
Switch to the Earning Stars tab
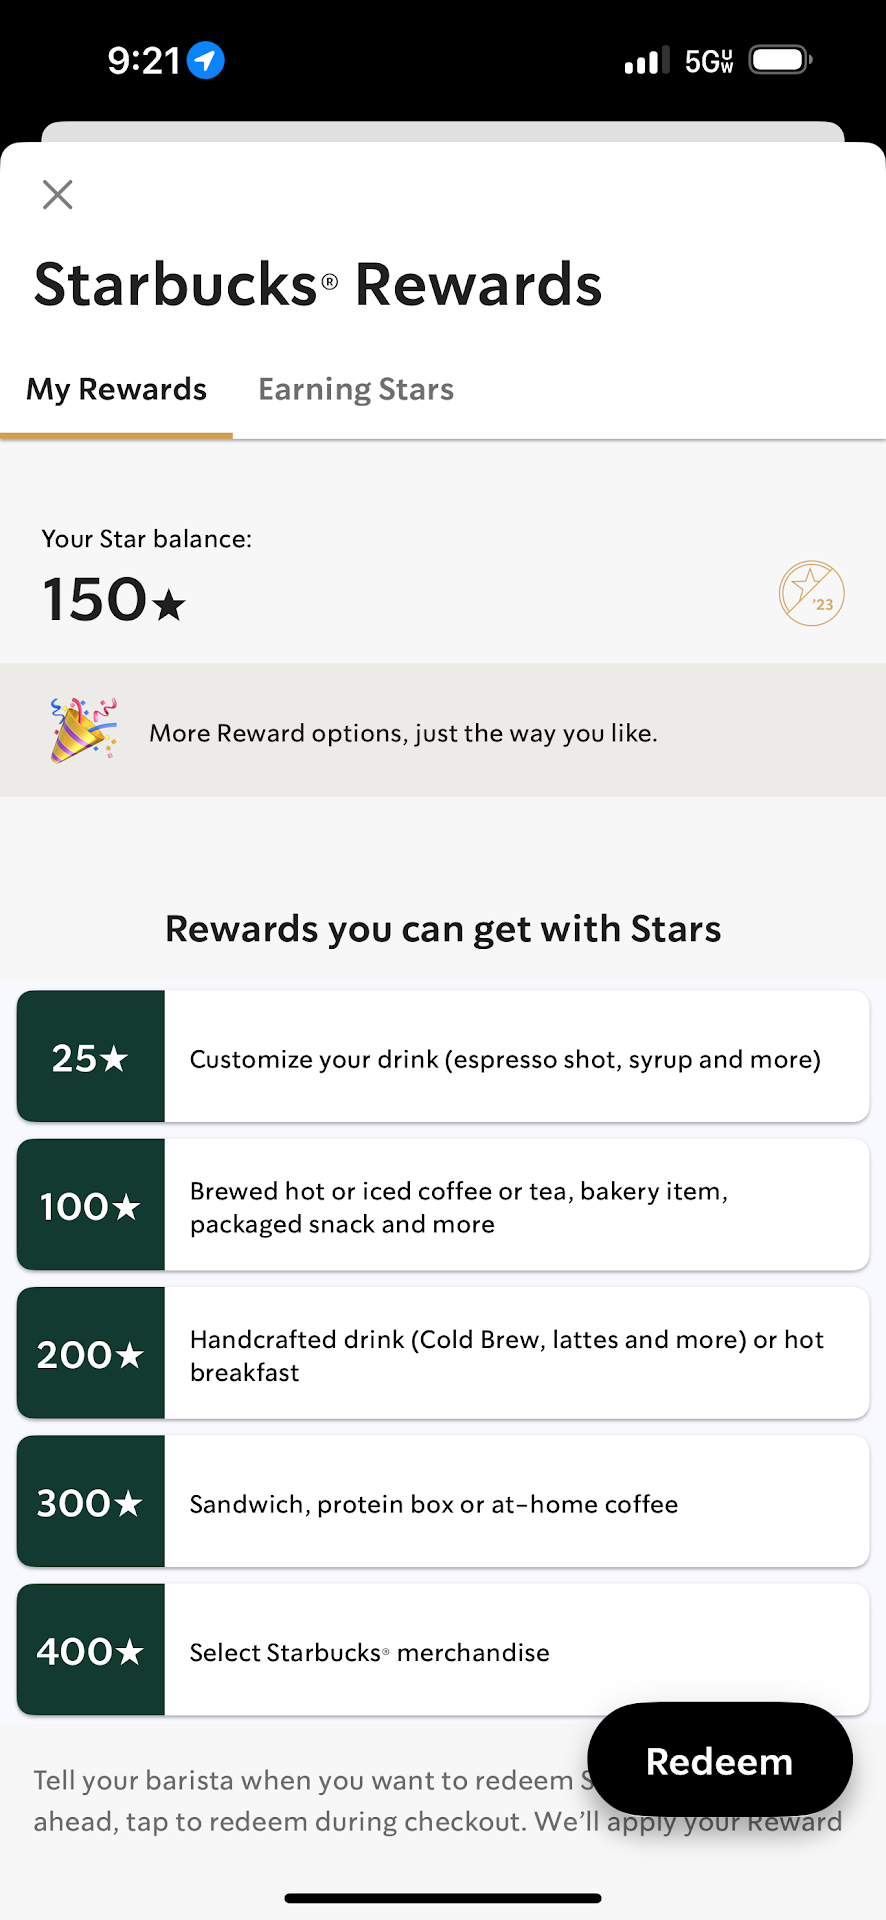tap(356, 389)
